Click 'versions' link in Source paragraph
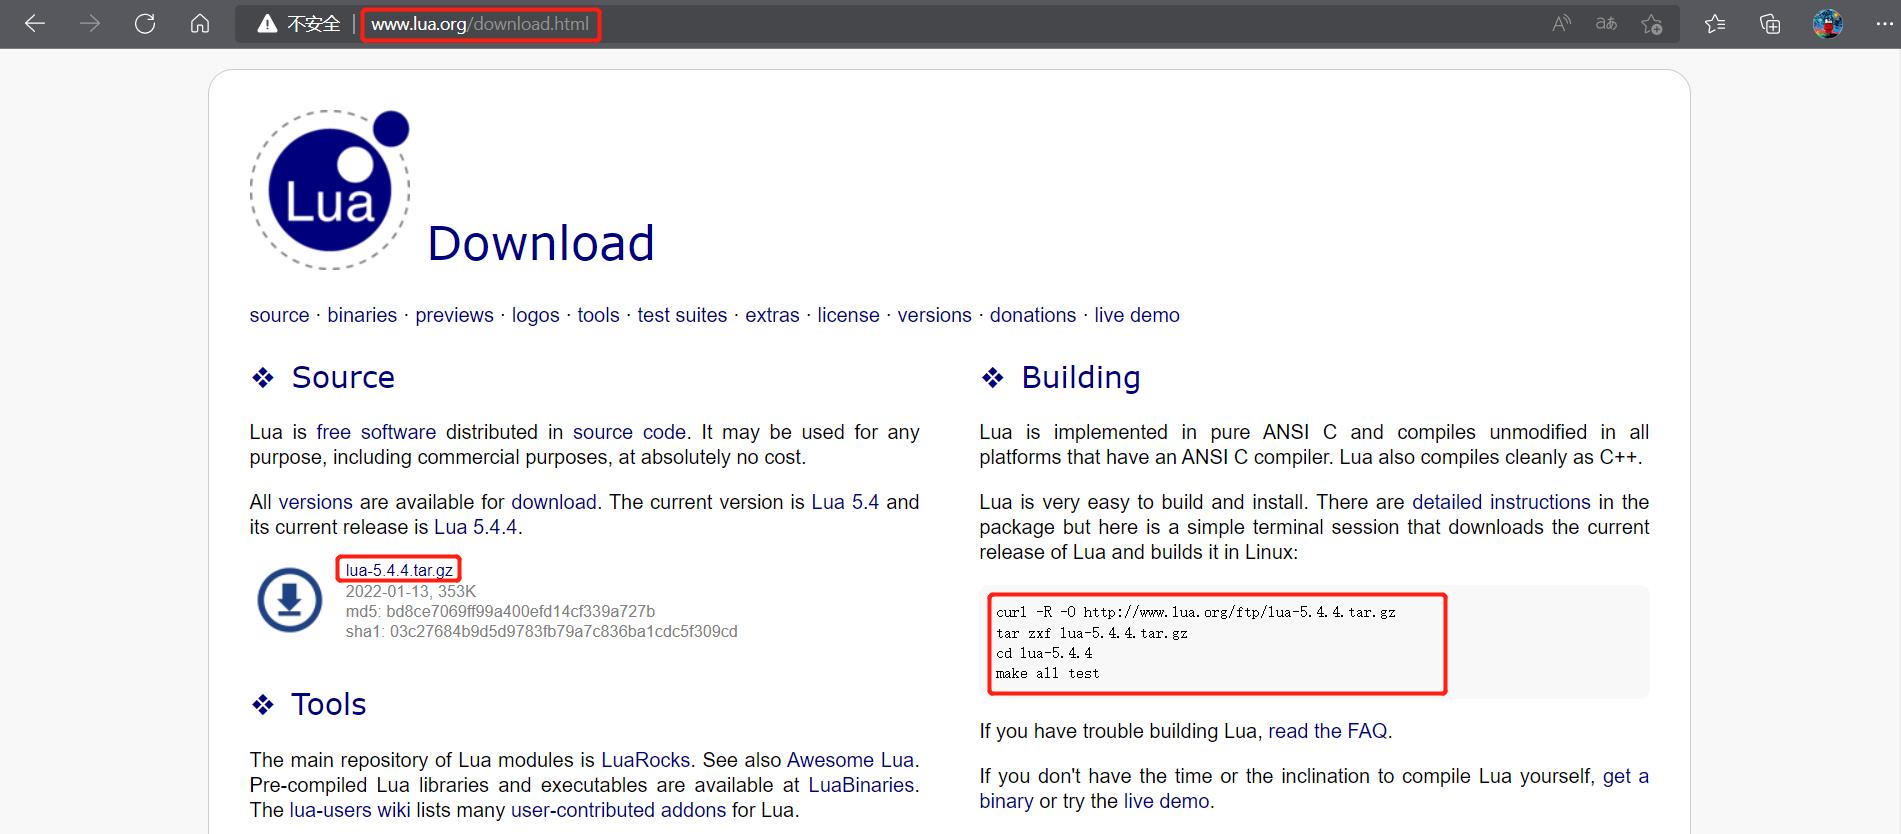The width and height of the screenshot is (1901, 834). click(x=315, y=502)
